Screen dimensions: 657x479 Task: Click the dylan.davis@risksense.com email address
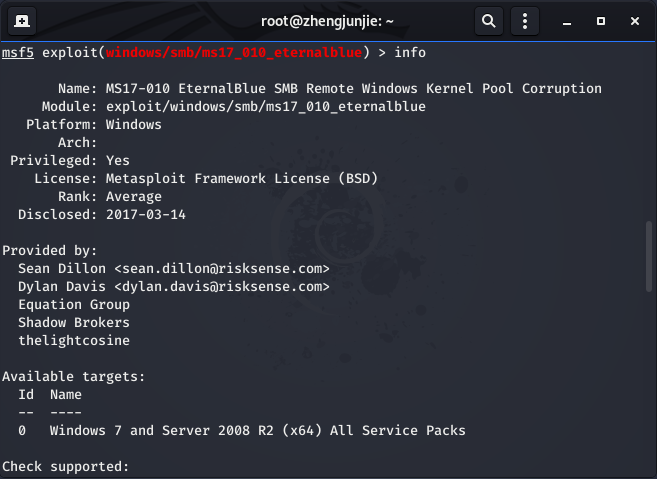(x=222, y=287)
